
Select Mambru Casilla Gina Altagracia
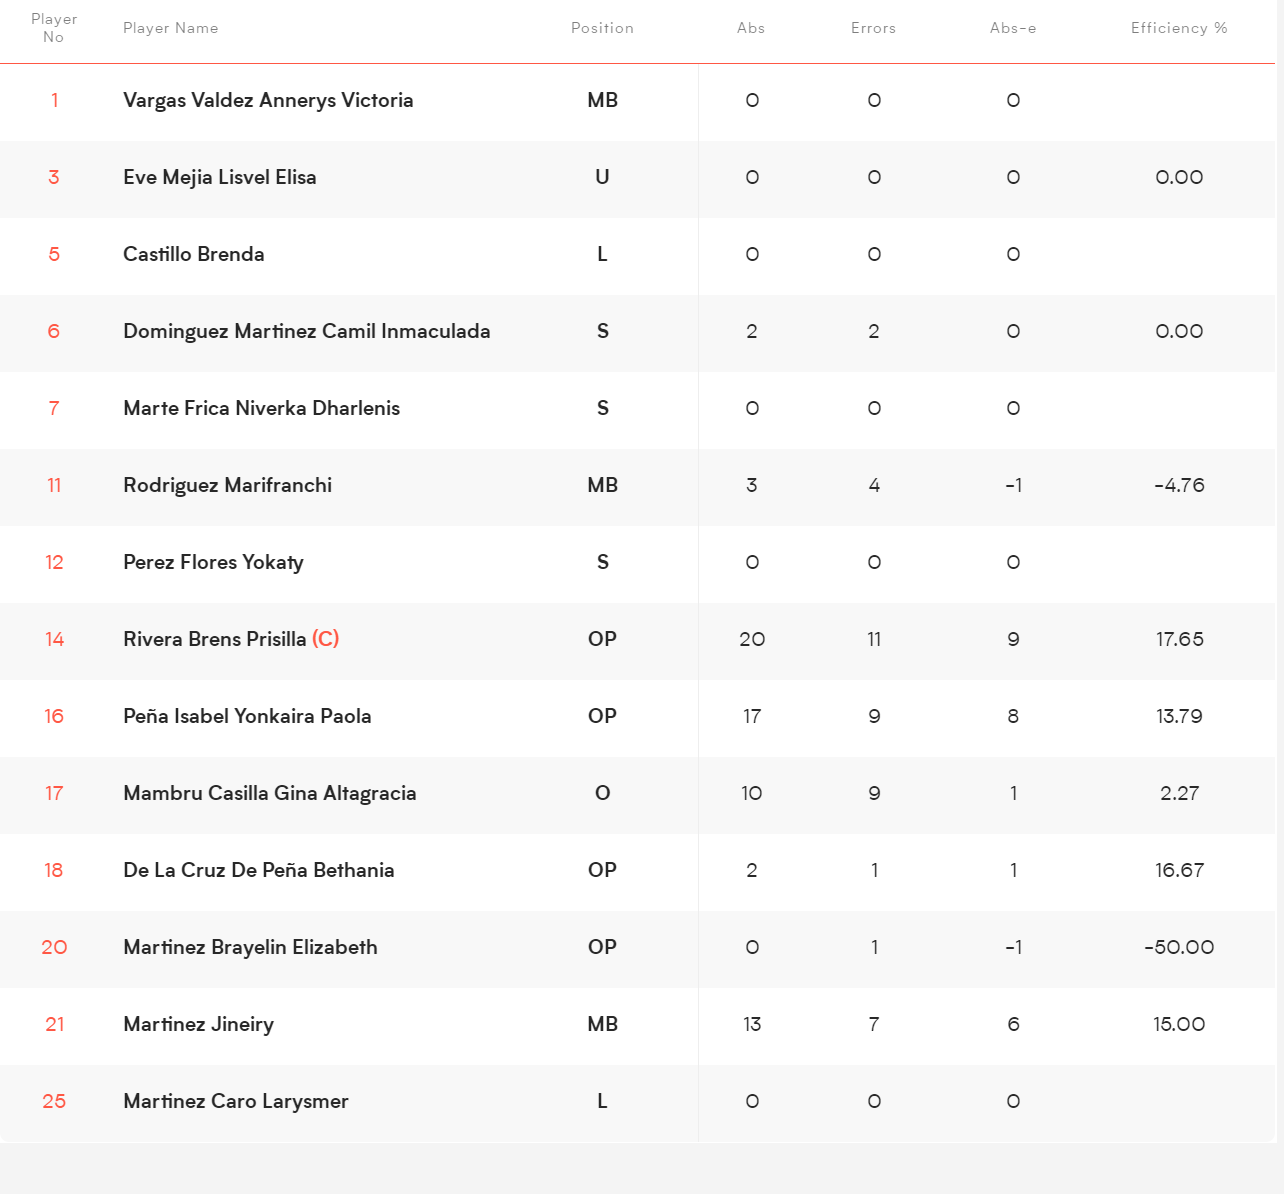click(270, 793)
